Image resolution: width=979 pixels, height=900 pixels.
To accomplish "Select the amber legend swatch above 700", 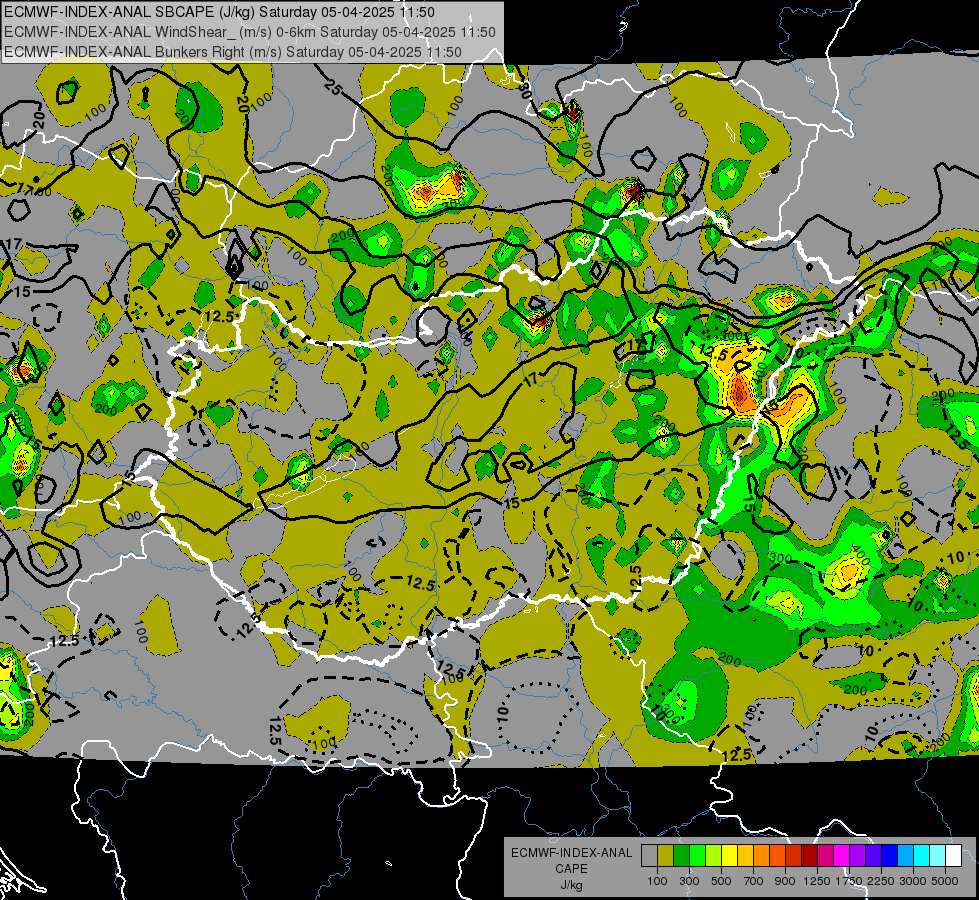I will pos(745,856).
